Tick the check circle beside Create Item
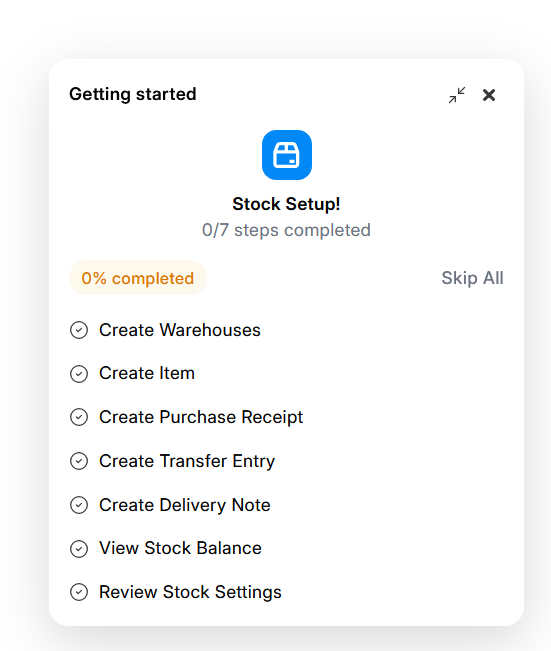The height and width of the screenshot is (651, 551). [79, 374]
